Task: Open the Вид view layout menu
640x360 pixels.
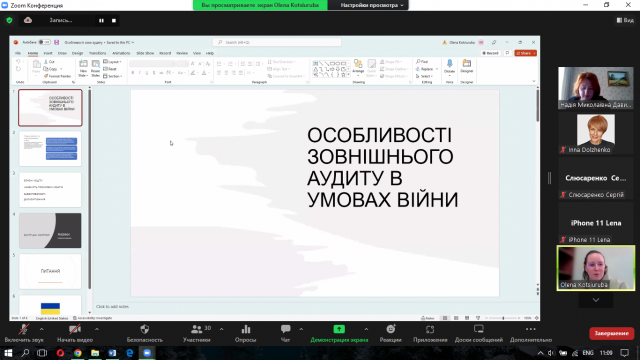Action: [625, 20]
